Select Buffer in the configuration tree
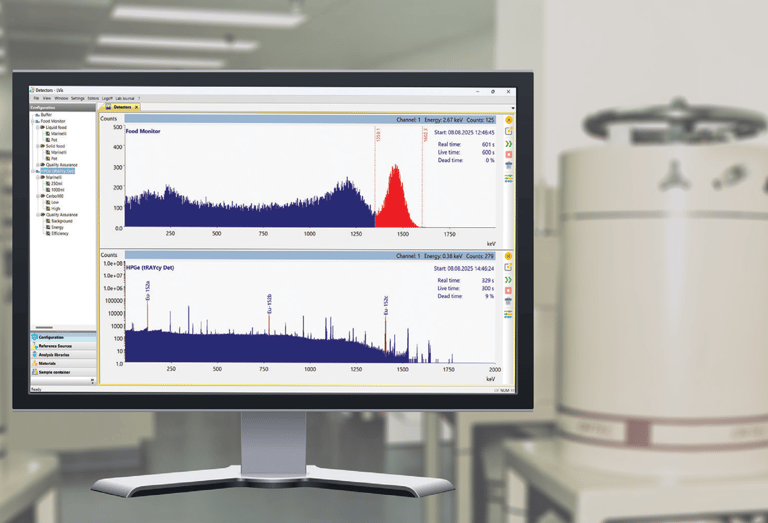 (46, 115)
